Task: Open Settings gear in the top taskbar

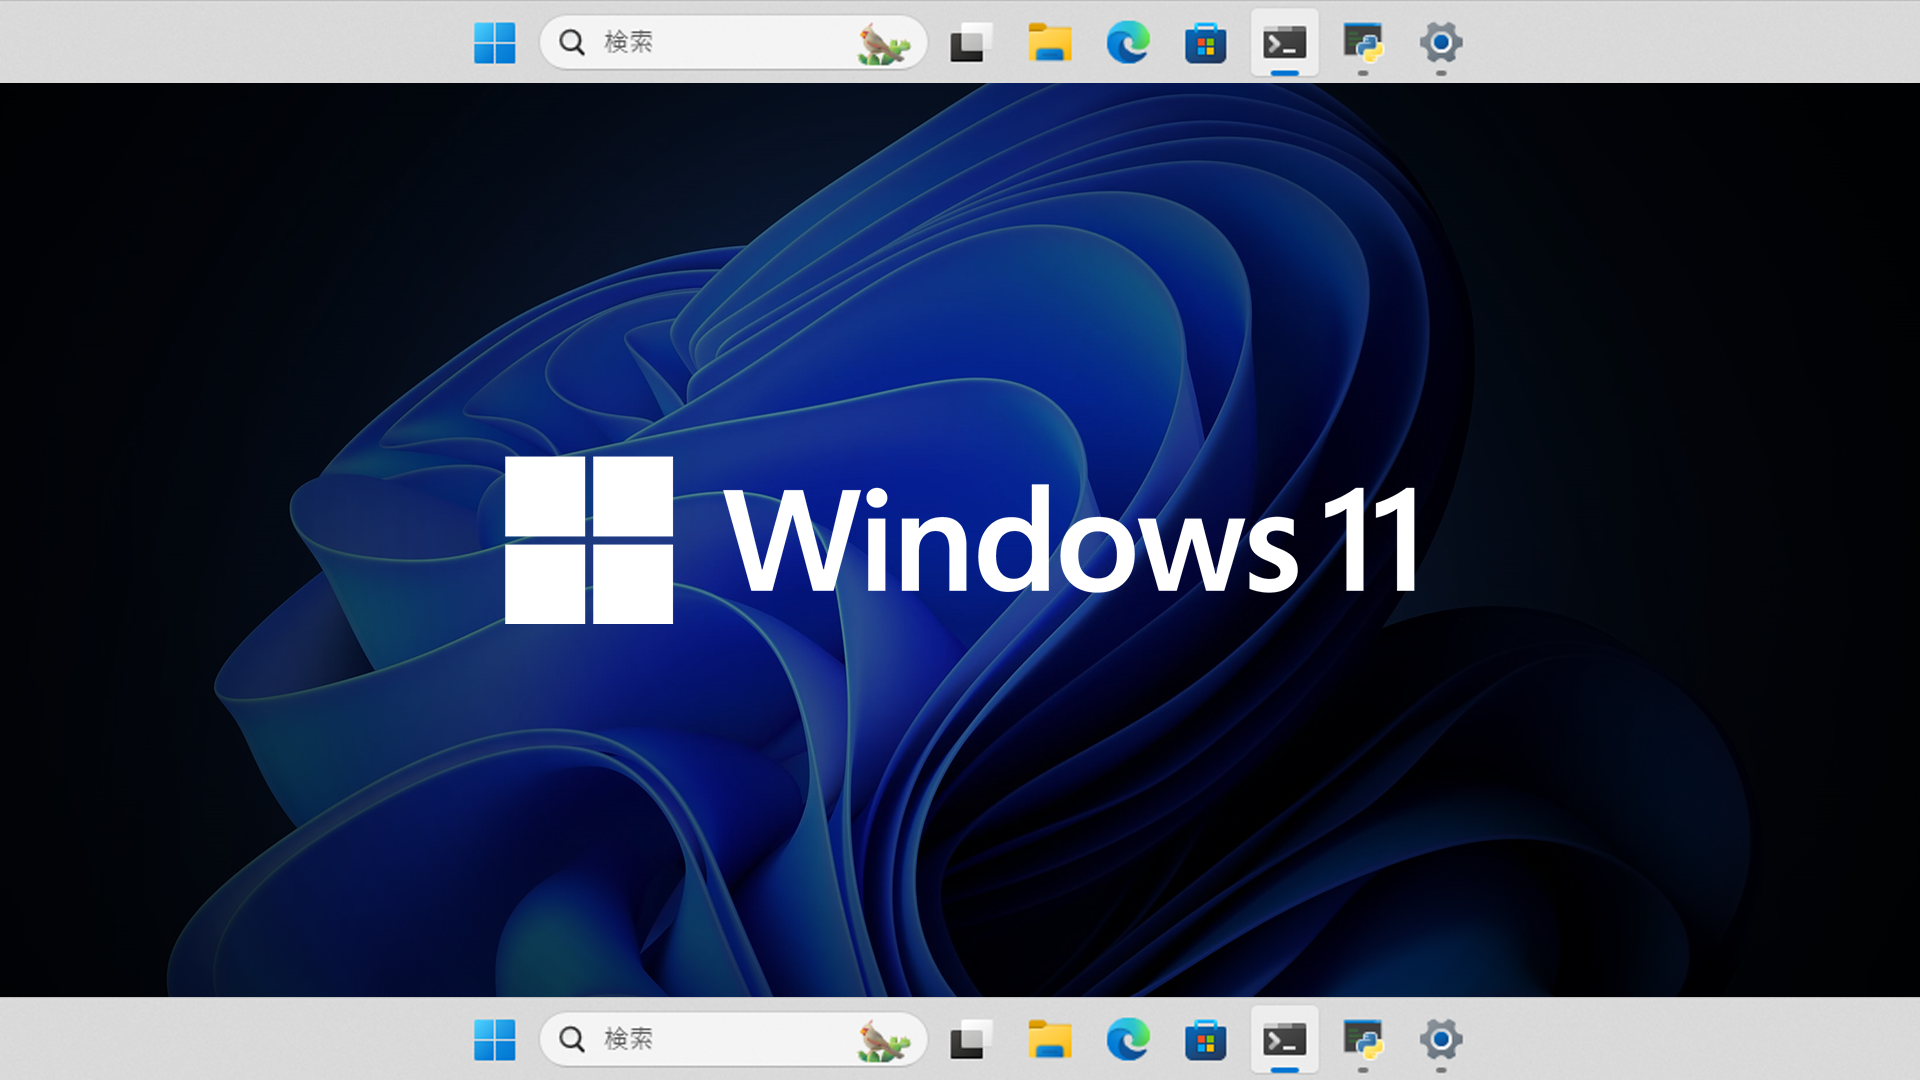Action: coord(1441,43)
